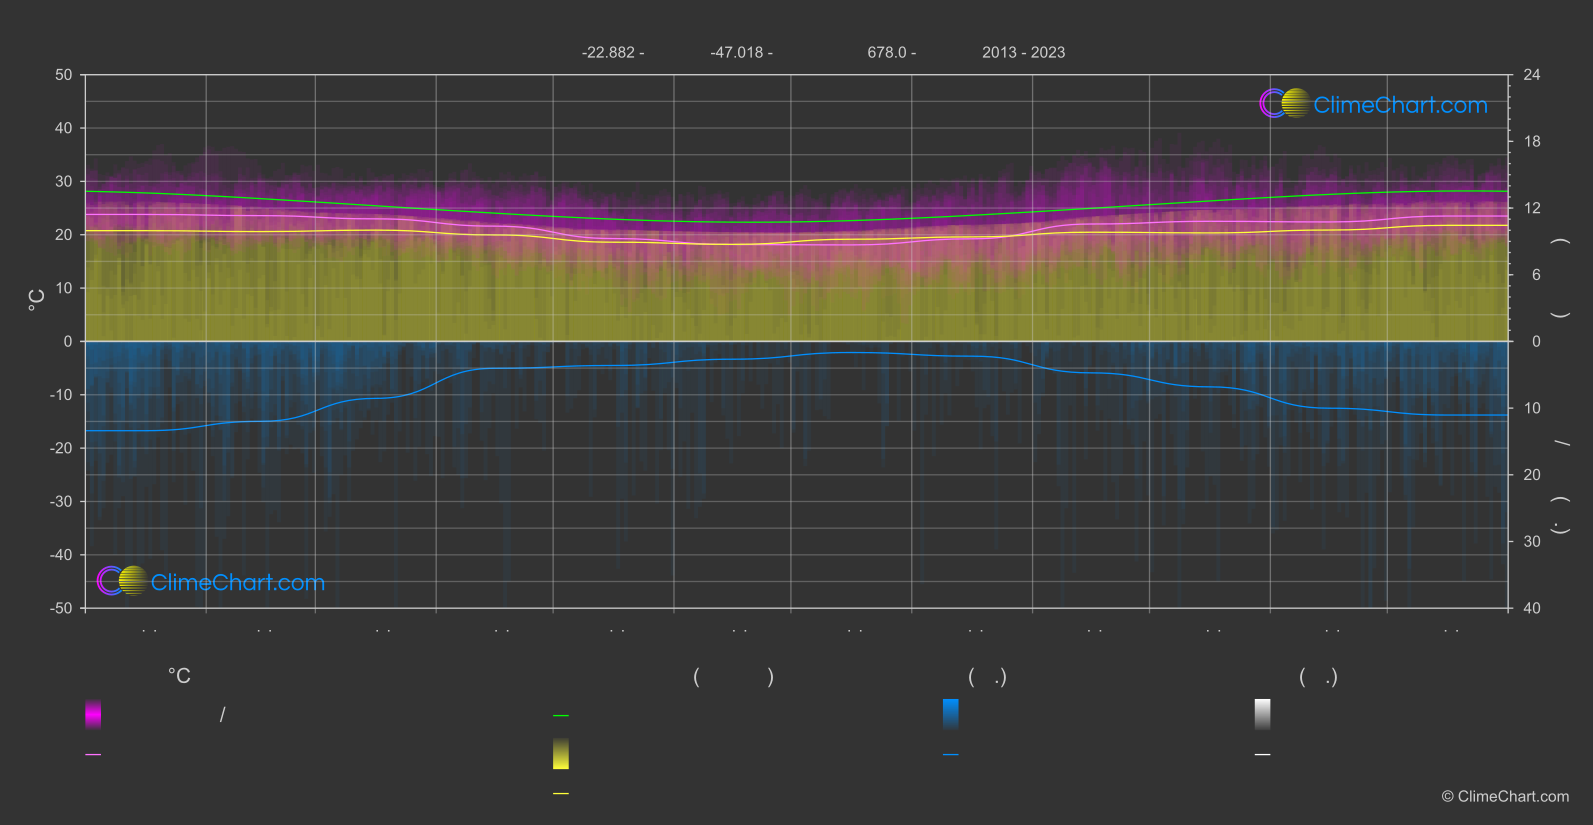Click the rotated °C axis title

[36, 300]
